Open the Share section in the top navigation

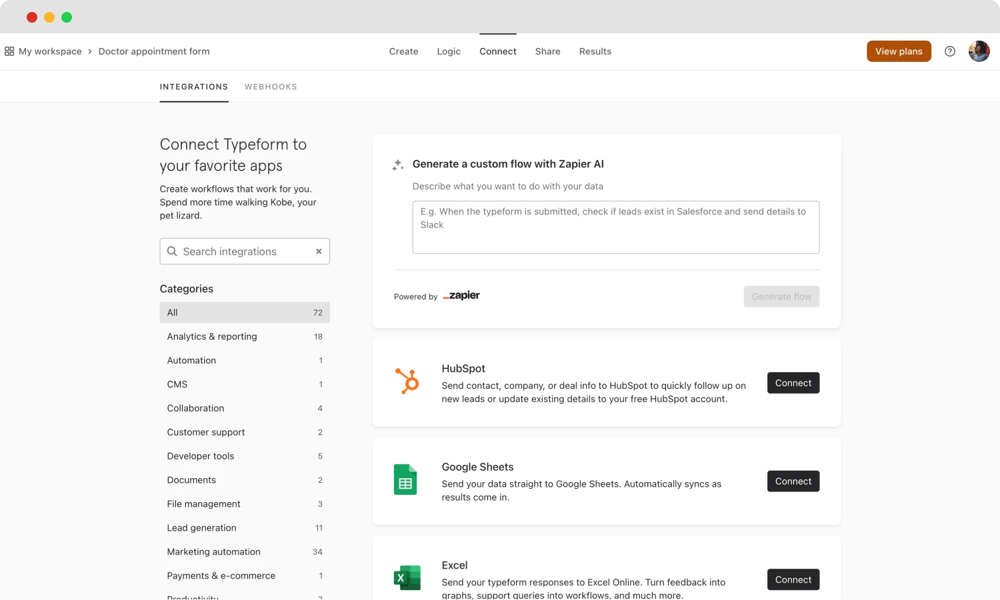547,51
